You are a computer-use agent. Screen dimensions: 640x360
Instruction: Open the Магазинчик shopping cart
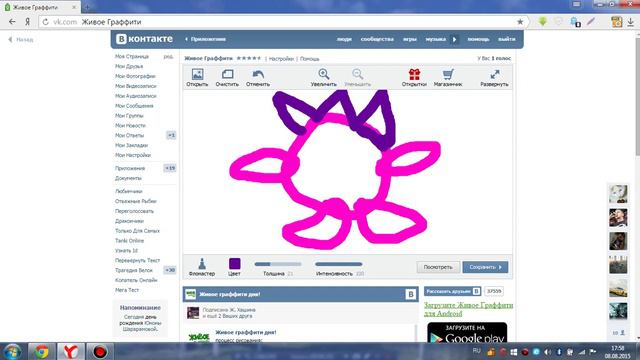tap(448, 77)
